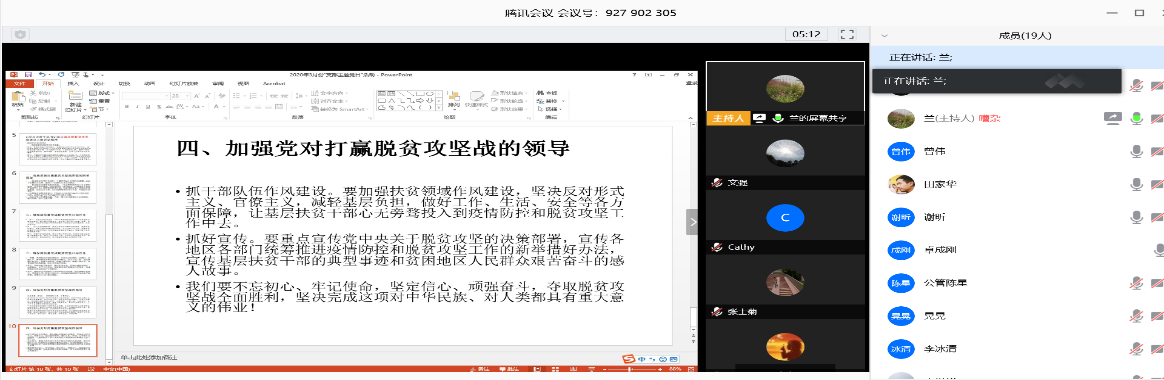Click the green microphone icon of 兰(主持人)
This screenshot has width=1164, height=380.
(1136, 118)
